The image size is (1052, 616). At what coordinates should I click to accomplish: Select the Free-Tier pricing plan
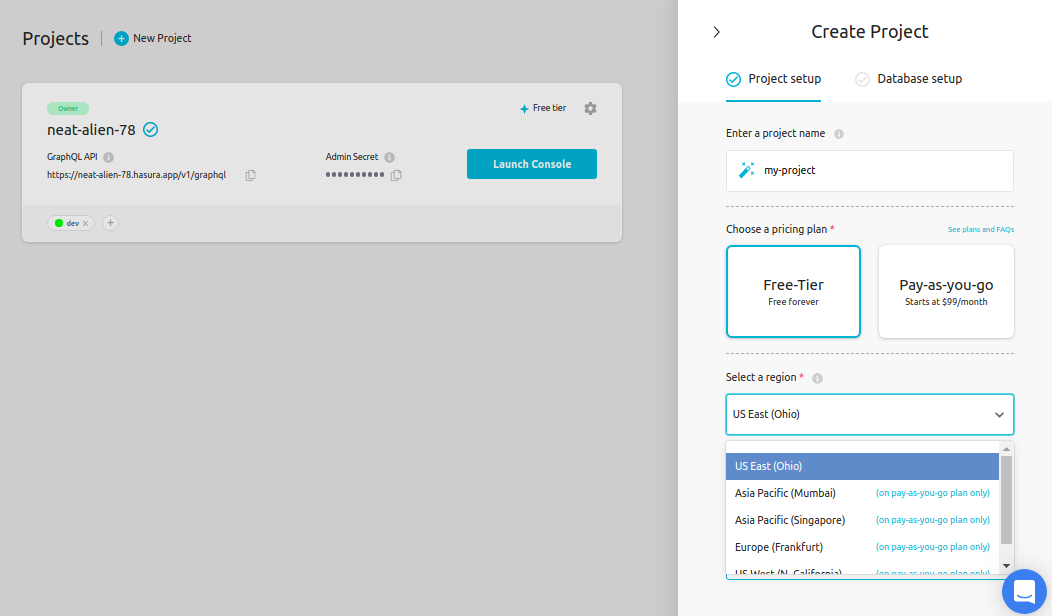pos(793,291)
